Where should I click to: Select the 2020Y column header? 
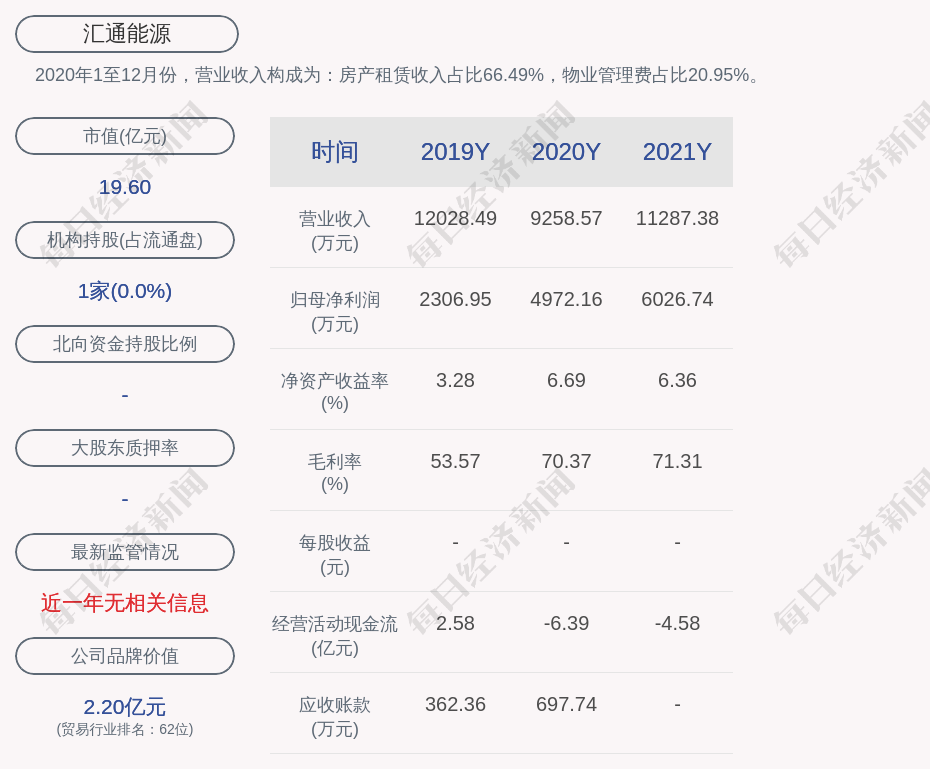pos(566,152)
